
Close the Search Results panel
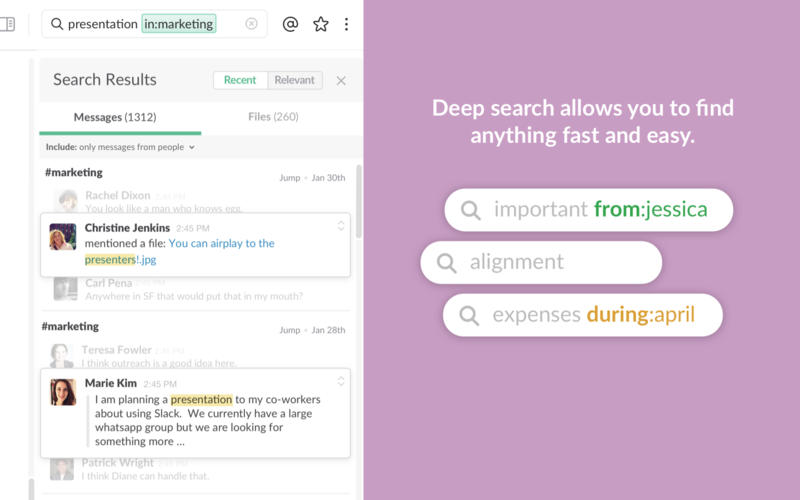[341, 81]
